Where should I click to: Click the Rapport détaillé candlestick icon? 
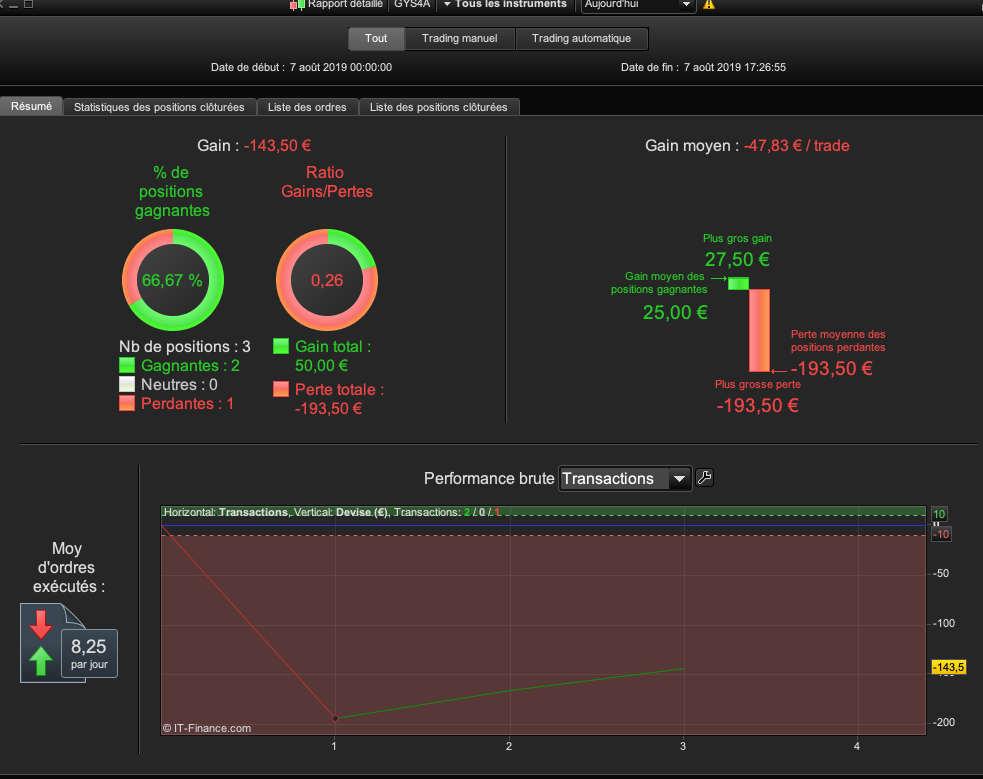click(297, 5)
